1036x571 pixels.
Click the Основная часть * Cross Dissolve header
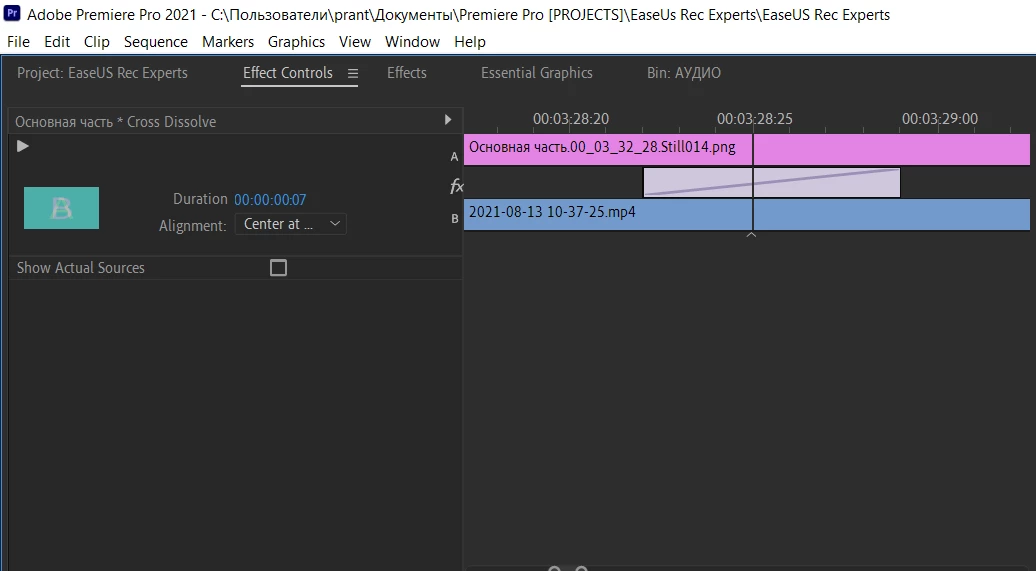[x=116, y=122]
